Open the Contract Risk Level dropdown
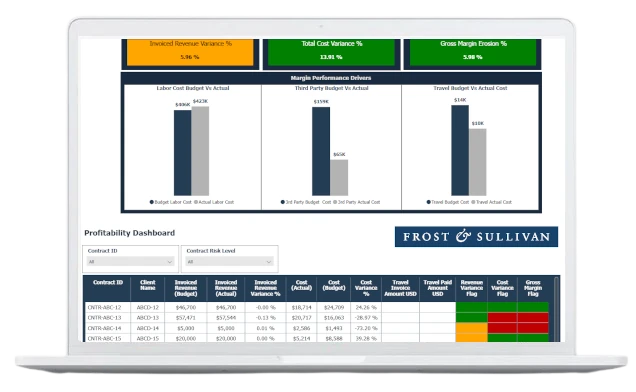The width and height of the screenshot is (636, 392). [x=230, y=262]
